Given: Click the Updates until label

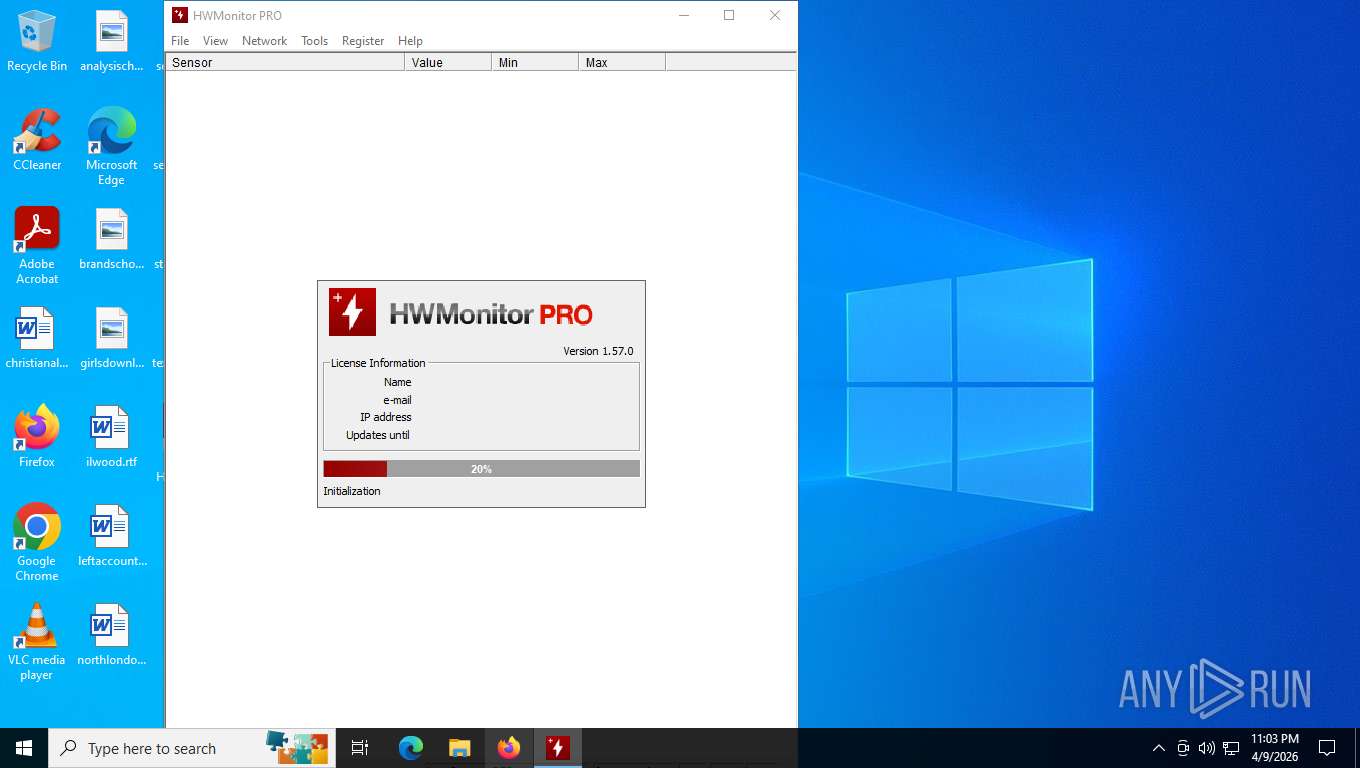Looking at the screenshot, I should pyautogui.click(x=378, y=435).
